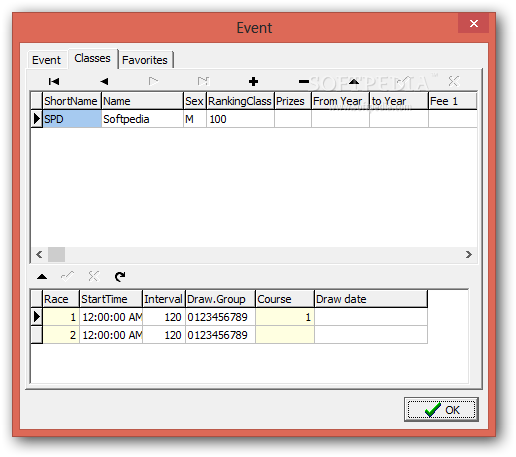
Task: Click Interval 120 of race 1
Action: (x=164, y=317)
